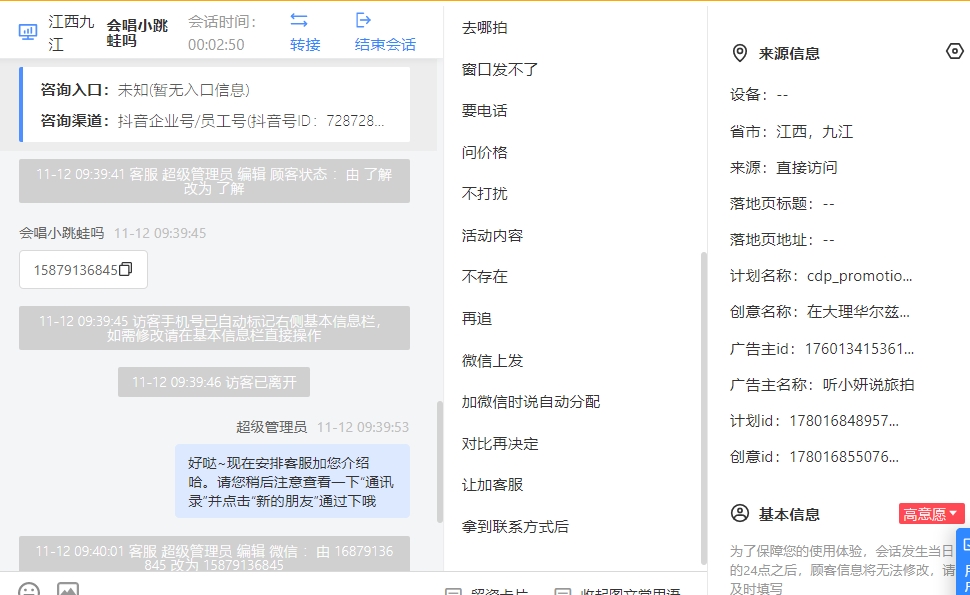Viewport: 970px width, 595px height.
Task: Click the system notice 访客已离开
Action: coord(214,382)
